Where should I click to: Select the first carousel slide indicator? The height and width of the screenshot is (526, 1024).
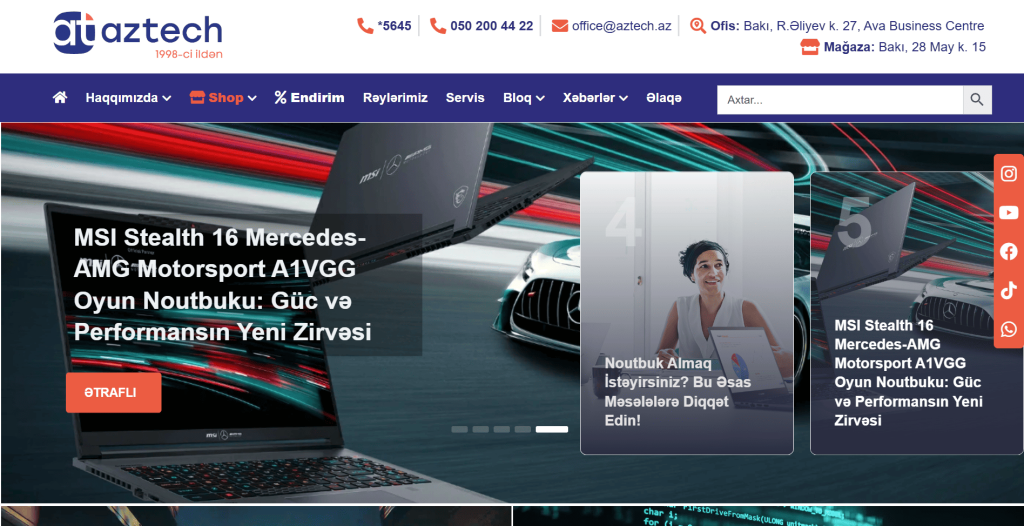pos(459,429)
